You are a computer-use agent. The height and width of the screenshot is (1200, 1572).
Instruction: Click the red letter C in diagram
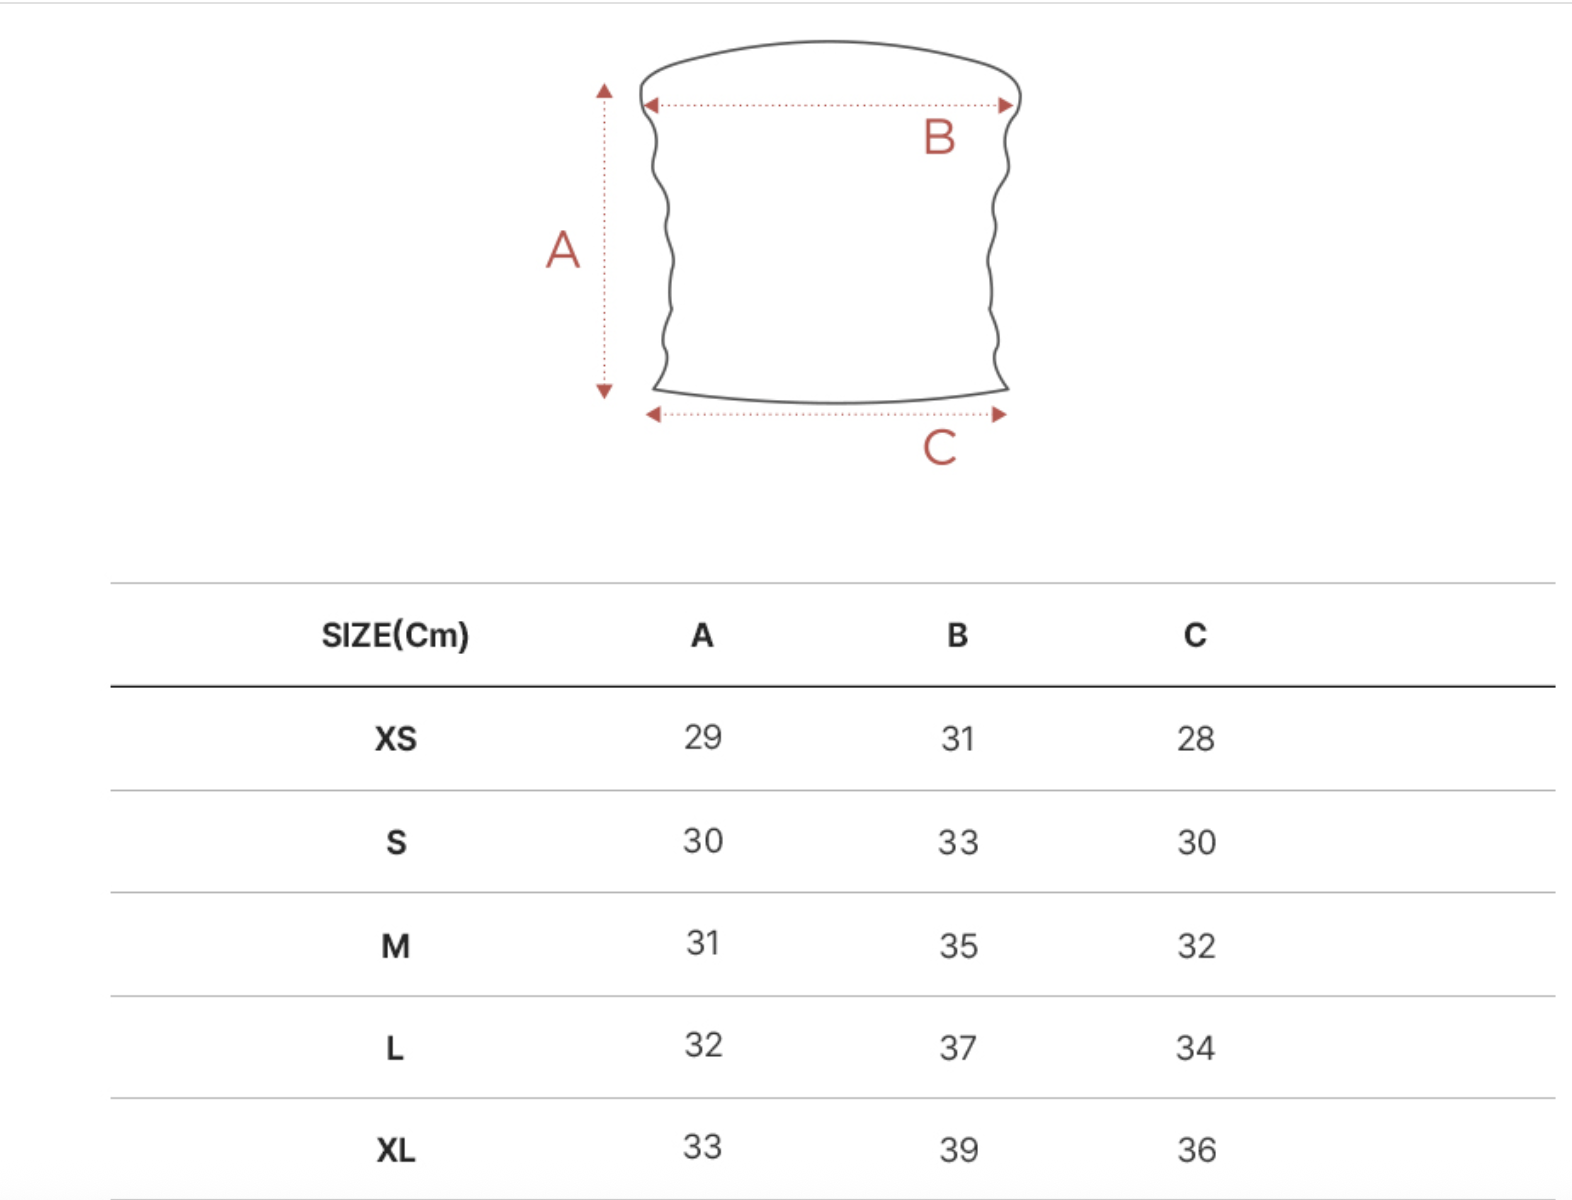coord(940,448)
